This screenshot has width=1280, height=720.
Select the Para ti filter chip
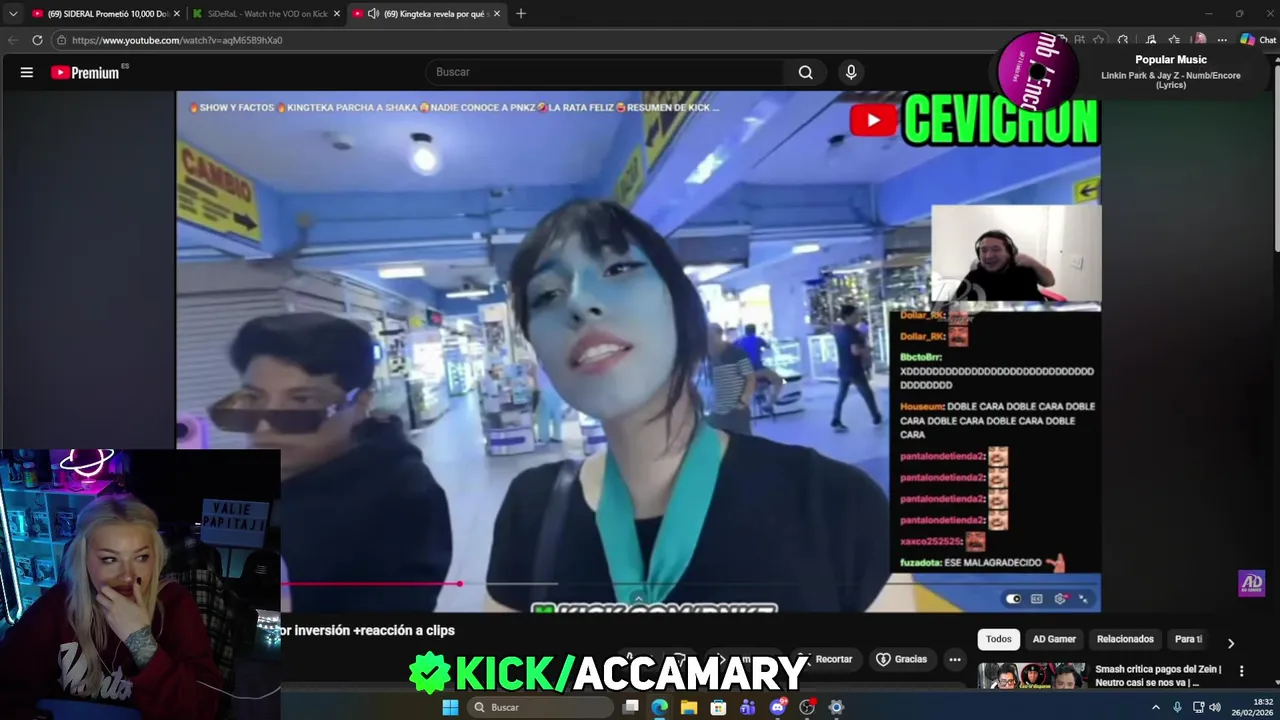coord(1188,639)
